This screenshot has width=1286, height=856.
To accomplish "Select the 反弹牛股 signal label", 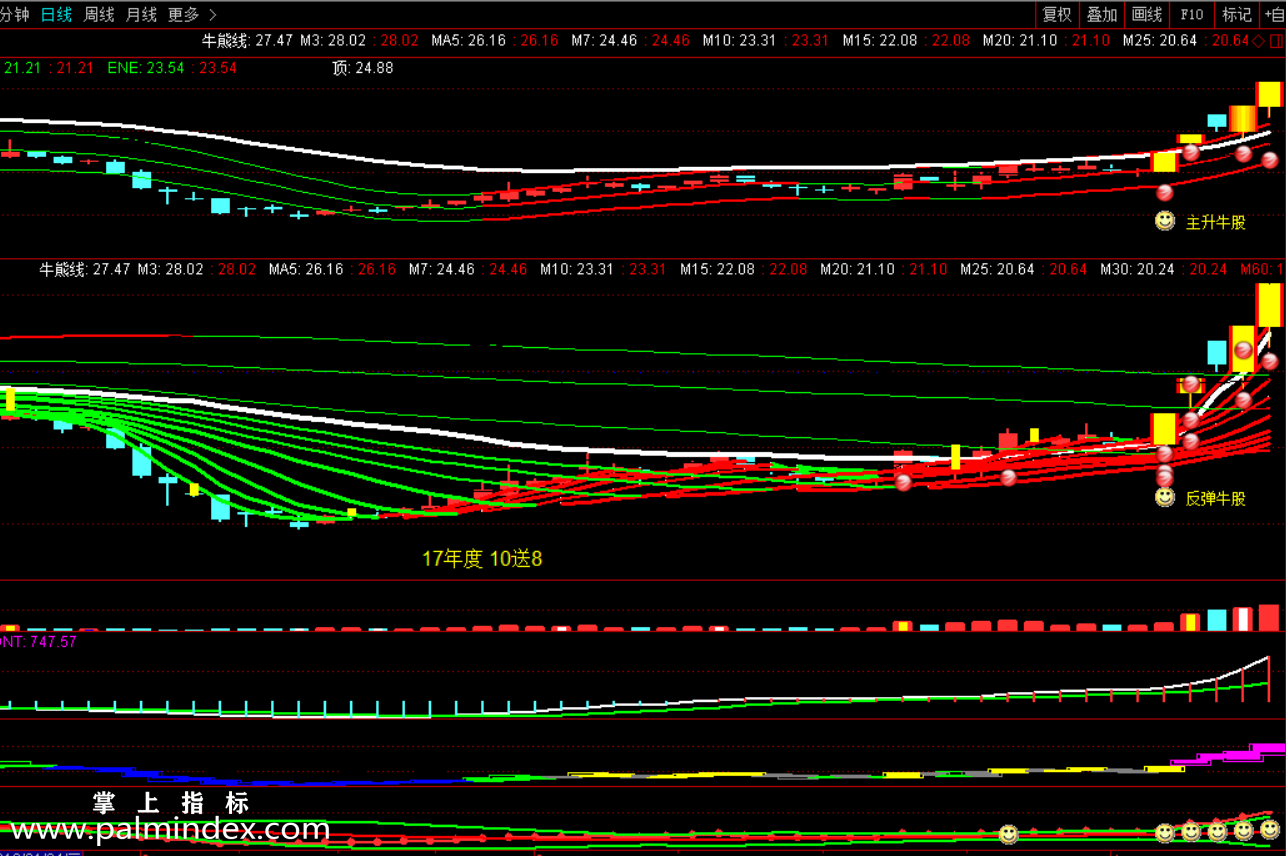I will coord(1216,499).
